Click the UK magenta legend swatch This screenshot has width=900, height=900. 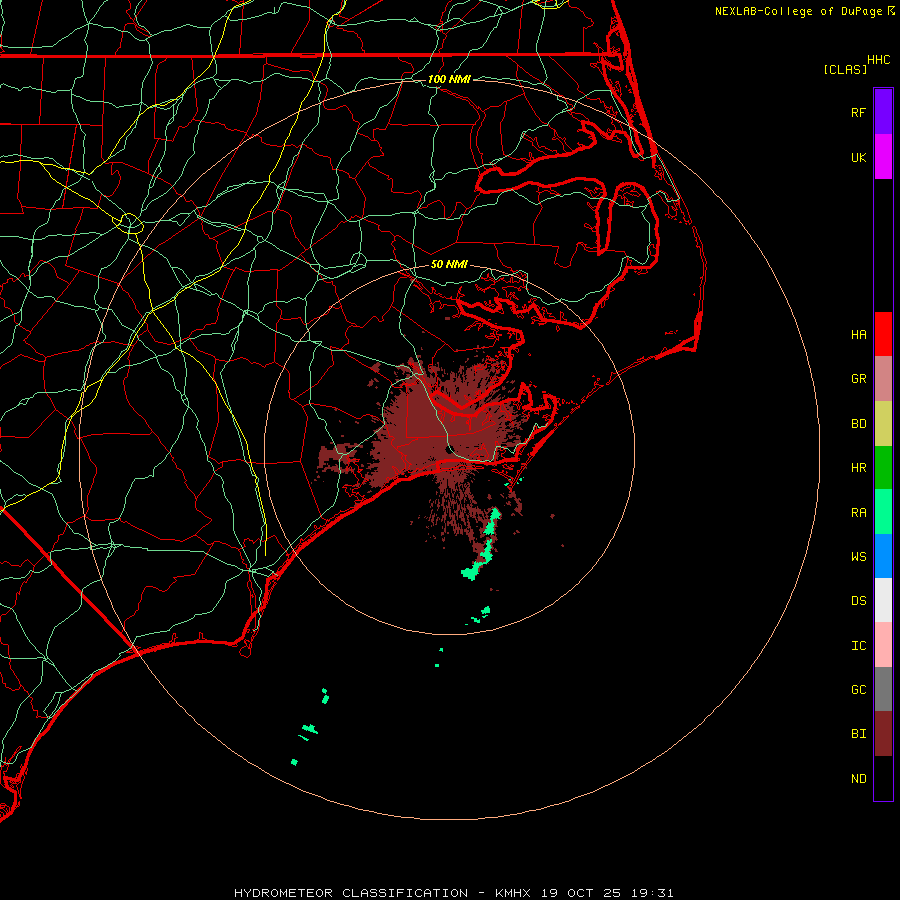[883, 157]
